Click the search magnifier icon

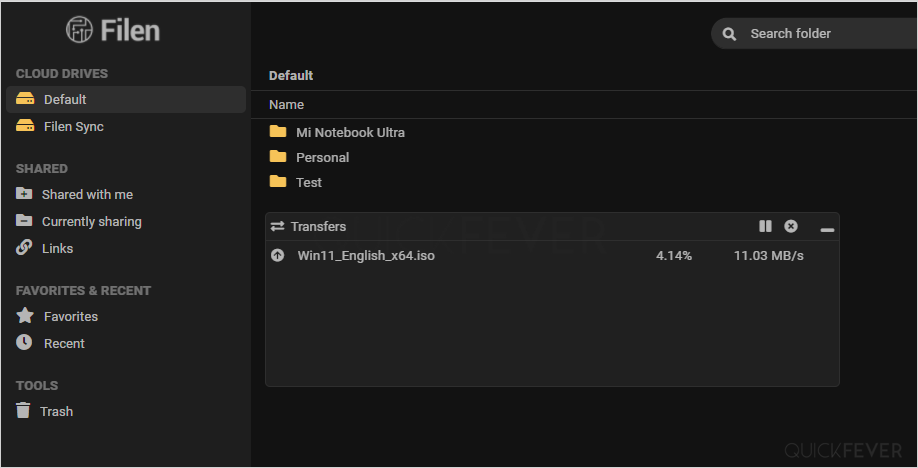point(729,34)
